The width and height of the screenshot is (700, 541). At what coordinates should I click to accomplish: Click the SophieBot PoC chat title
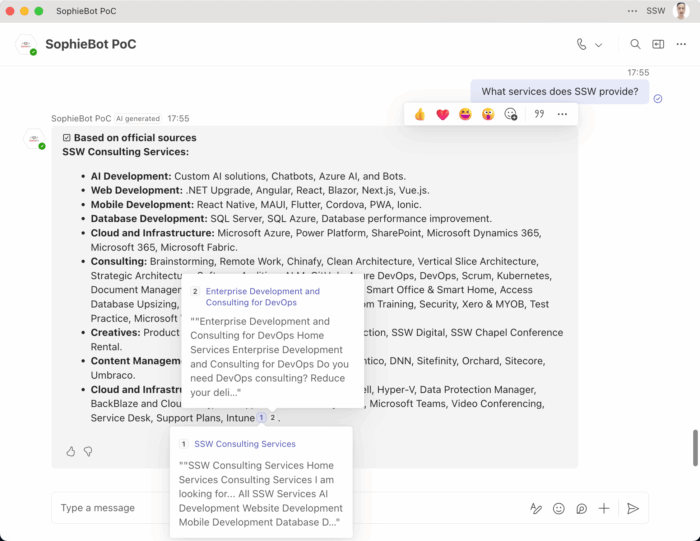(x=91, y=44)
